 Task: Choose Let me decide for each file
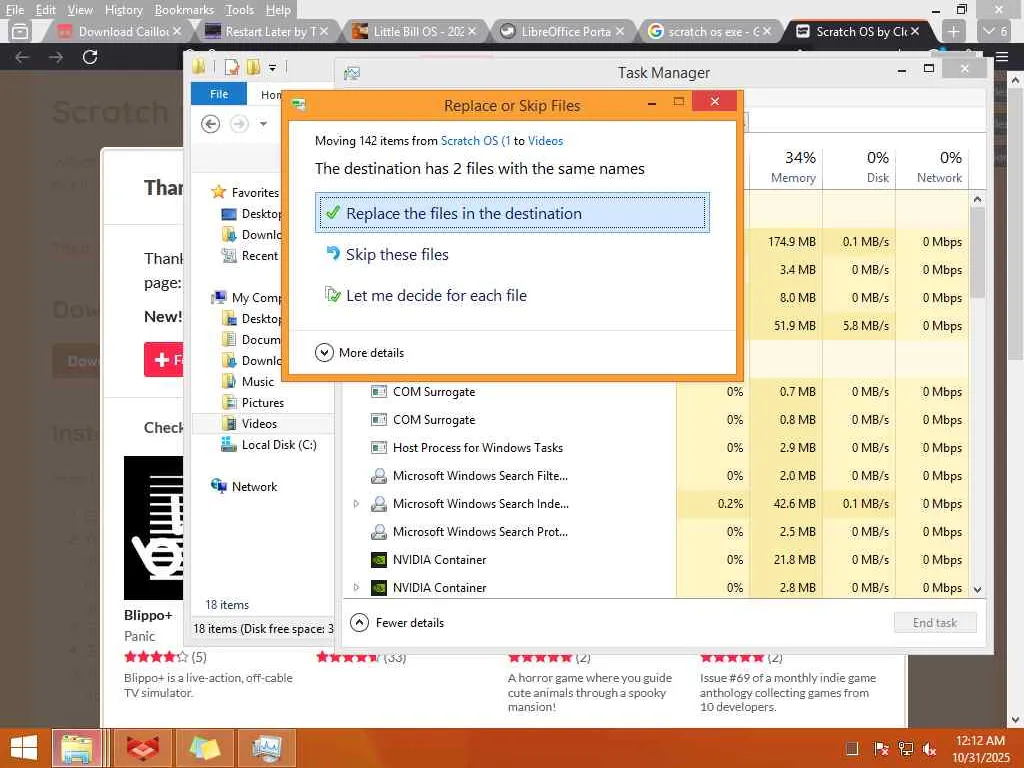[x=426, y=295]
